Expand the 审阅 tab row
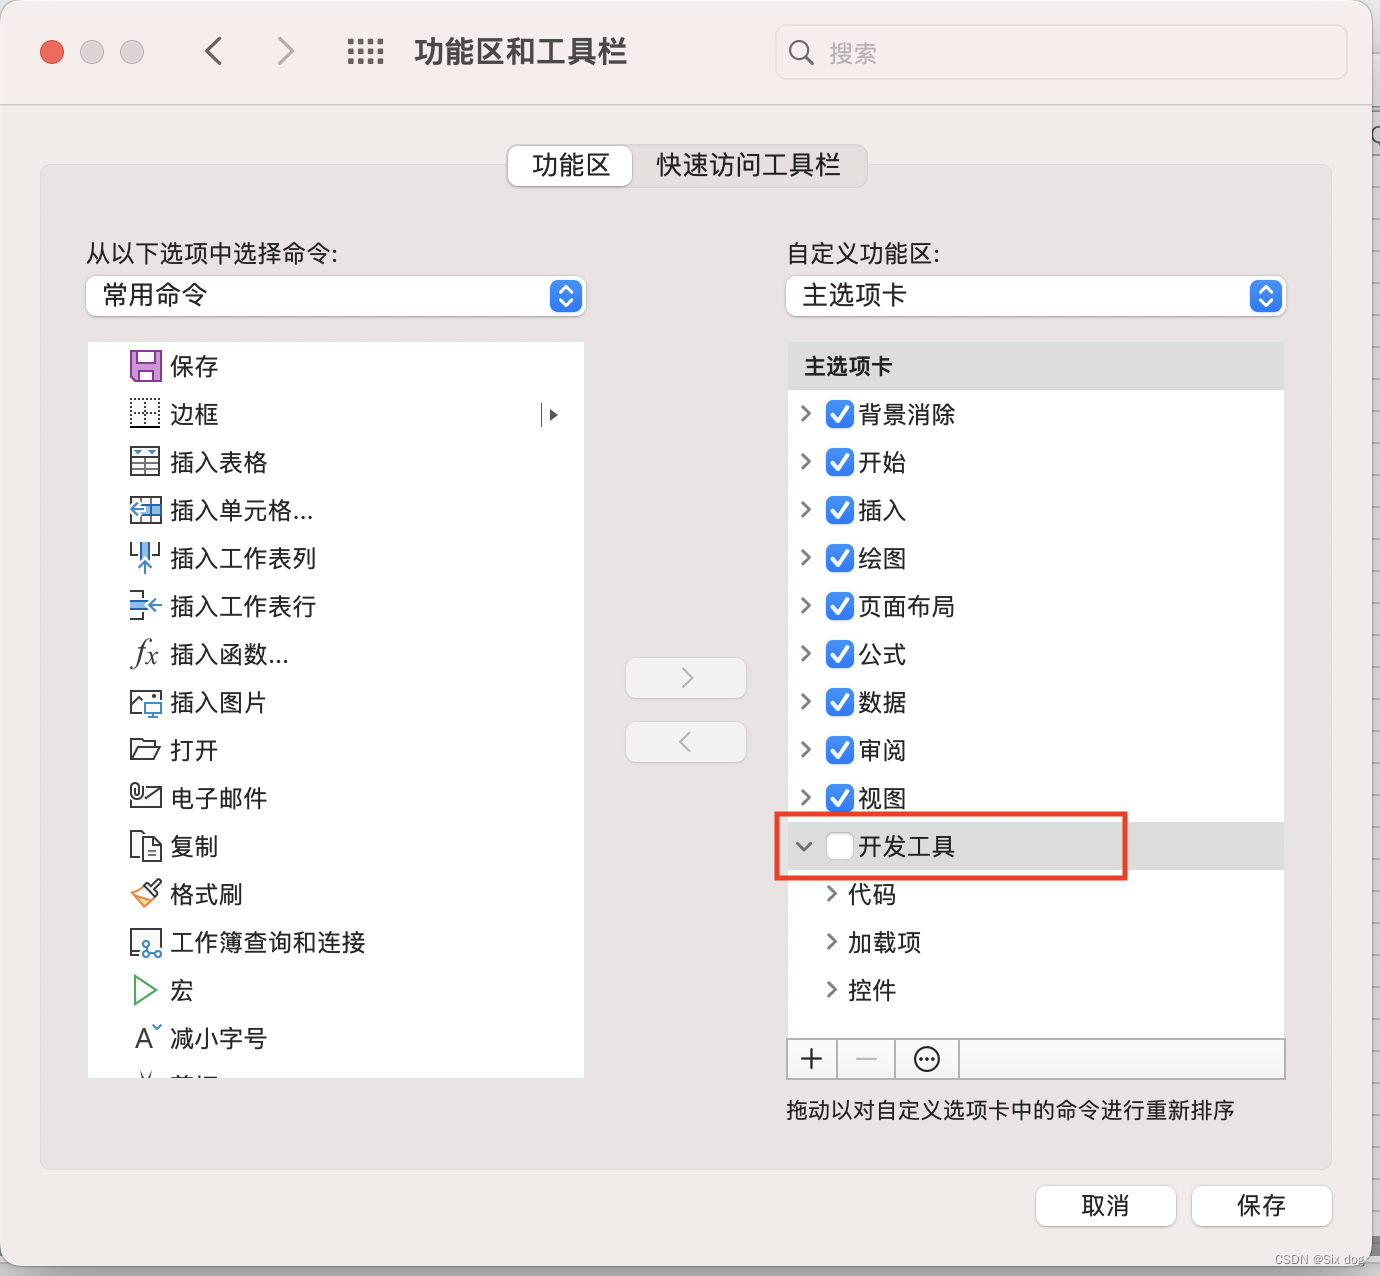Viewport: 1380px width, 1276px height. click(806, 749)
